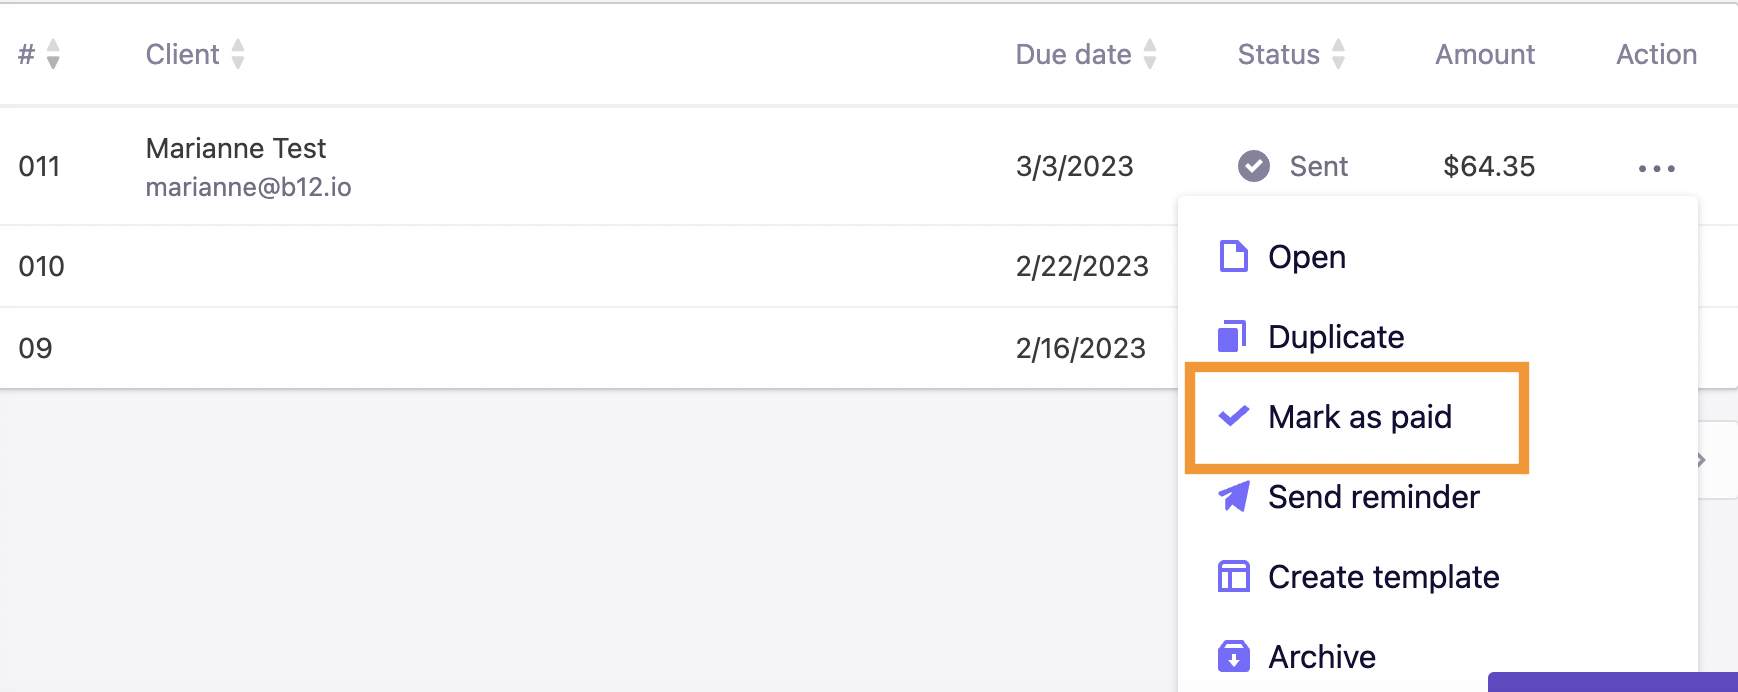Click the marianne@b12.io email link
Viewport: 1738px width, 692px height.
tap(248, 187)
